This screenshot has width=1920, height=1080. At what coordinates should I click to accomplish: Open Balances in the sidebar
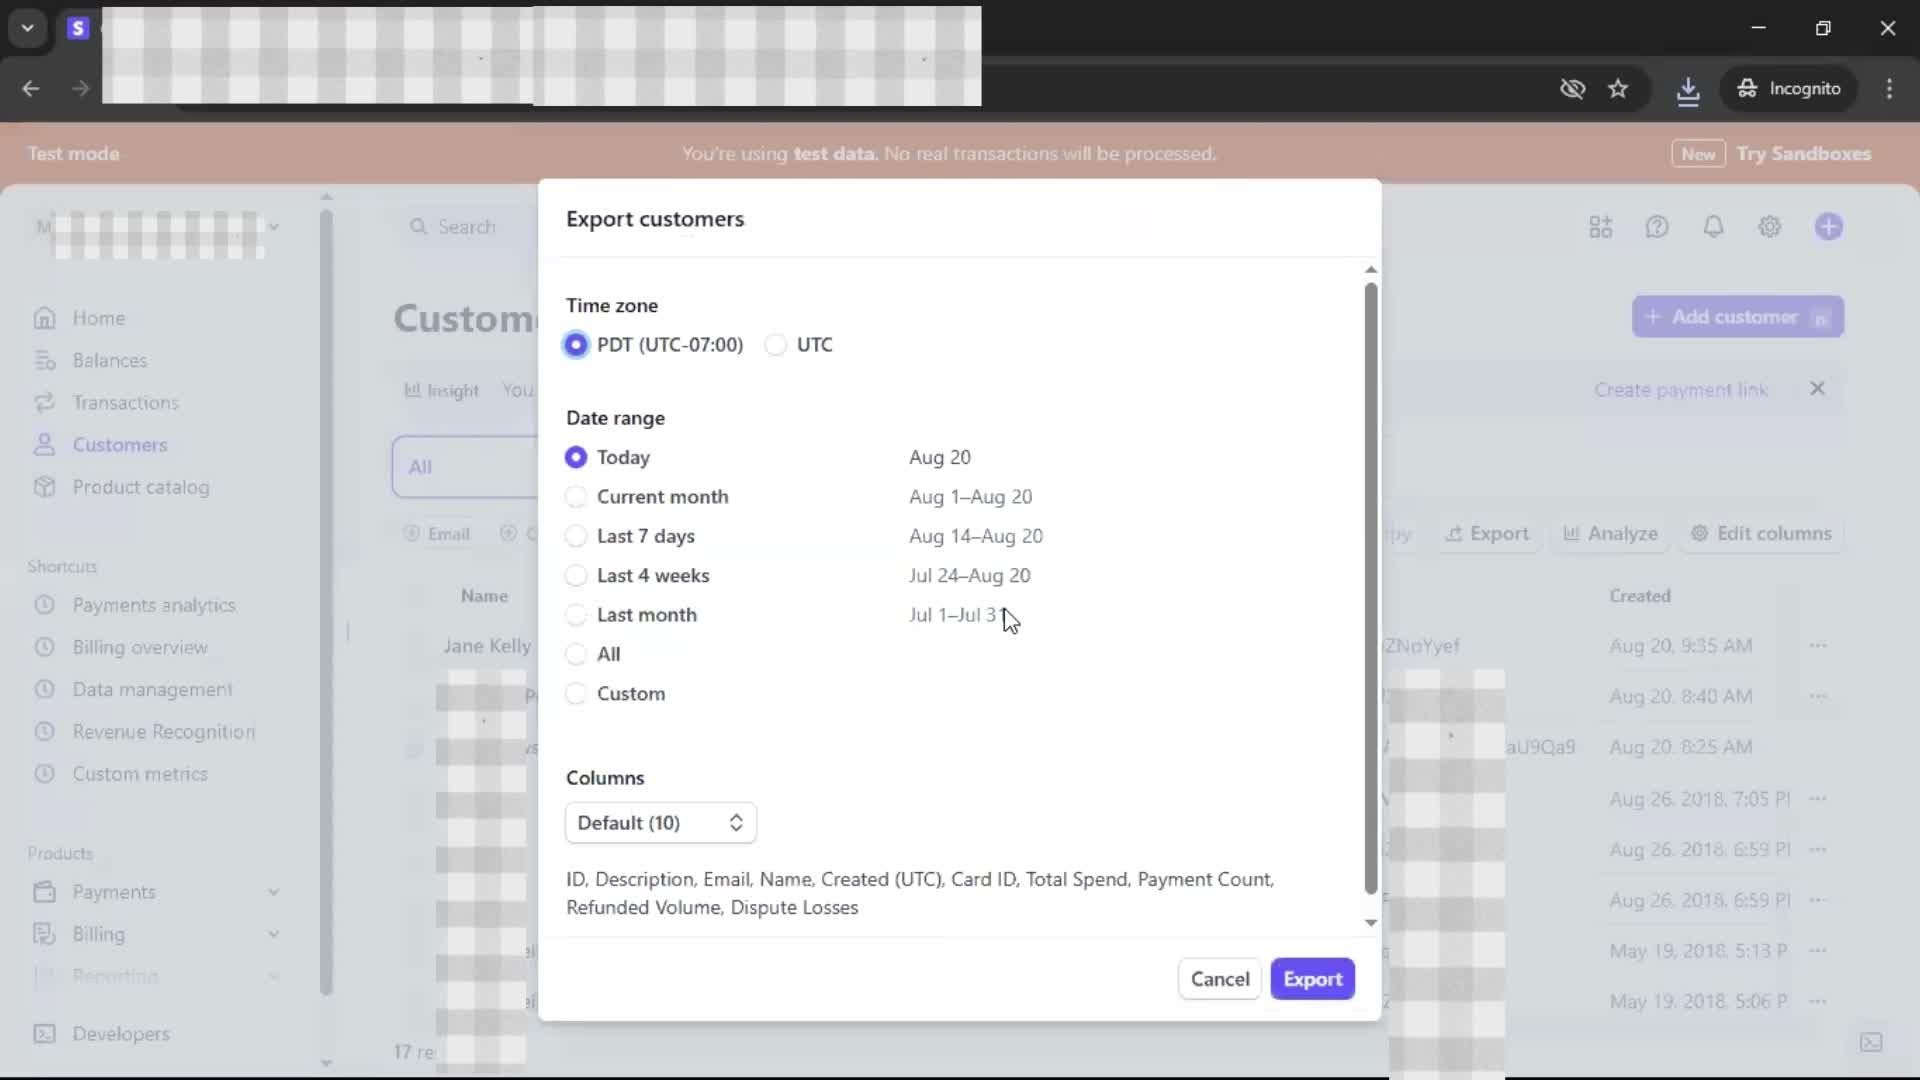(x=109, y=360)
